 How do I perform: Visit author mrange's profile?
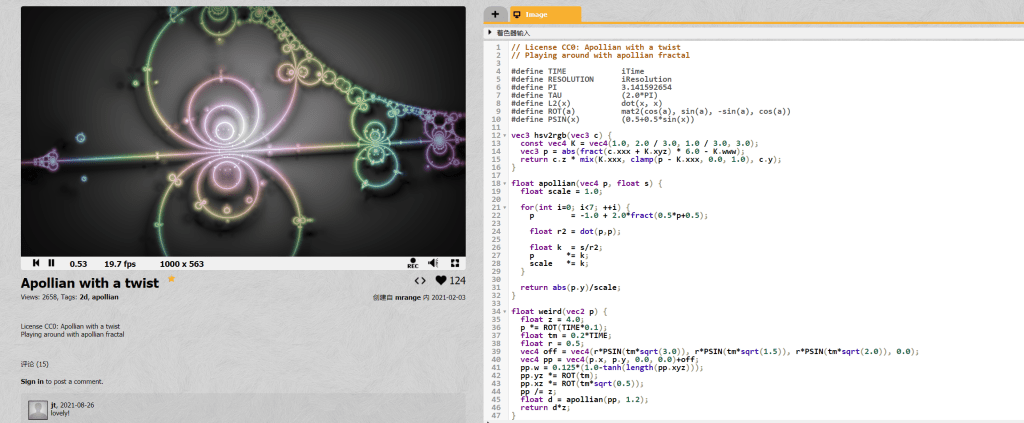pyautogui.click(x=407, y=298)
